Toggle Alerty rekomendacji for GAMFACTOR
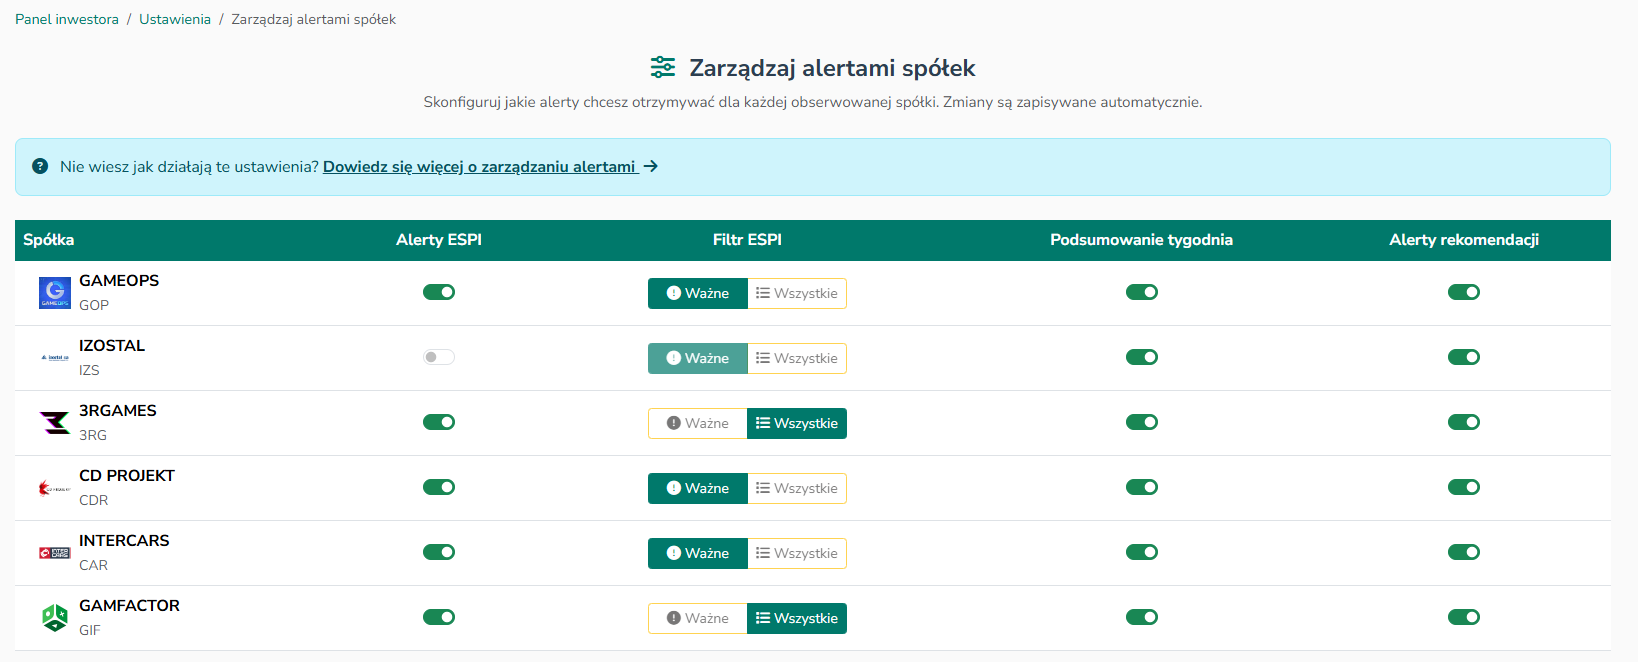The height and width of the screenshot is (662, 1638). click(1464, 617)
